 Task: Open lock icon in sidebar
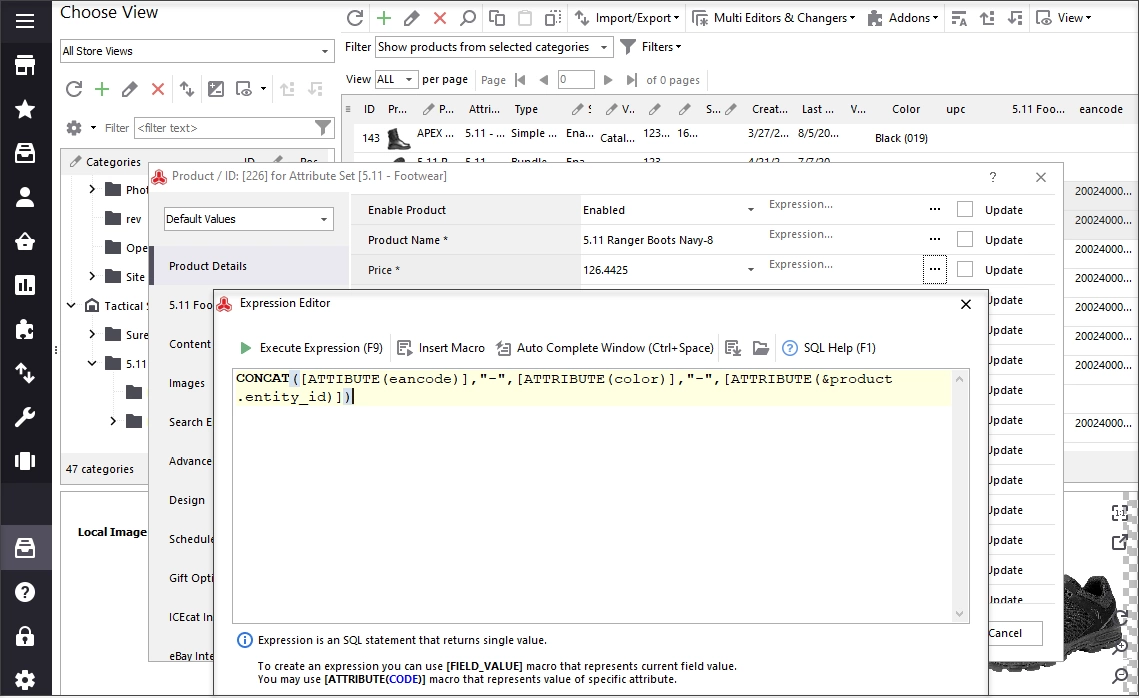click(x=25, y=637)
